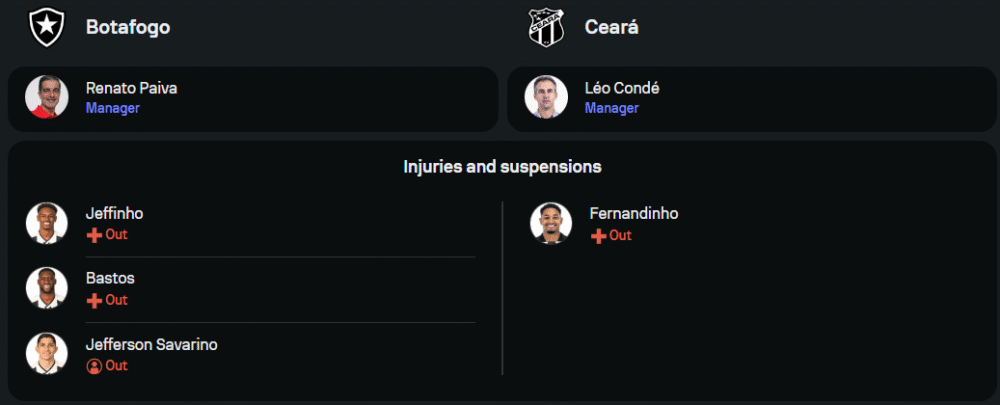Click the Botafogo club crest icon
This screenshot has height=405, width=1000.
(47, 27)
